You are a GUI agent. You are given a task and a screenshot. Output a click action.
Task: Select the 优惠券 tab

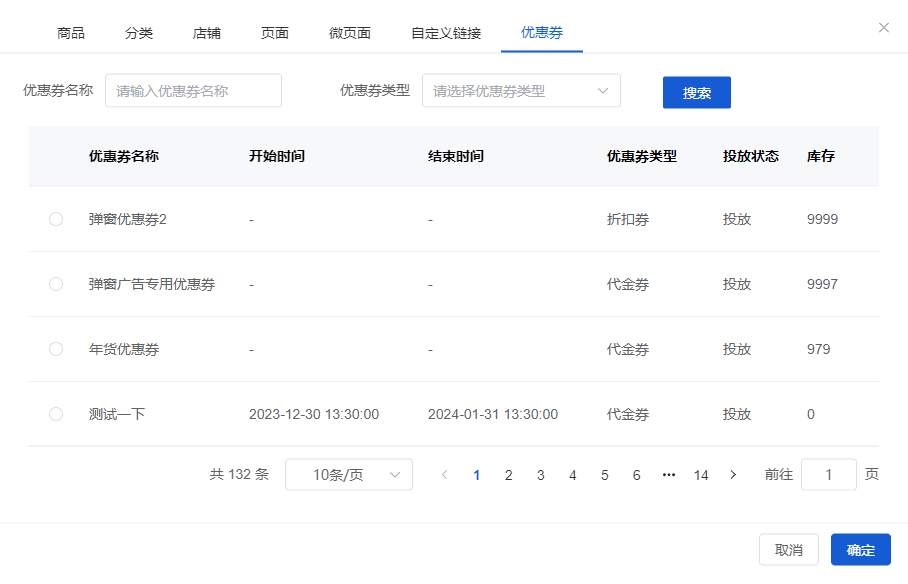(541, 32)
